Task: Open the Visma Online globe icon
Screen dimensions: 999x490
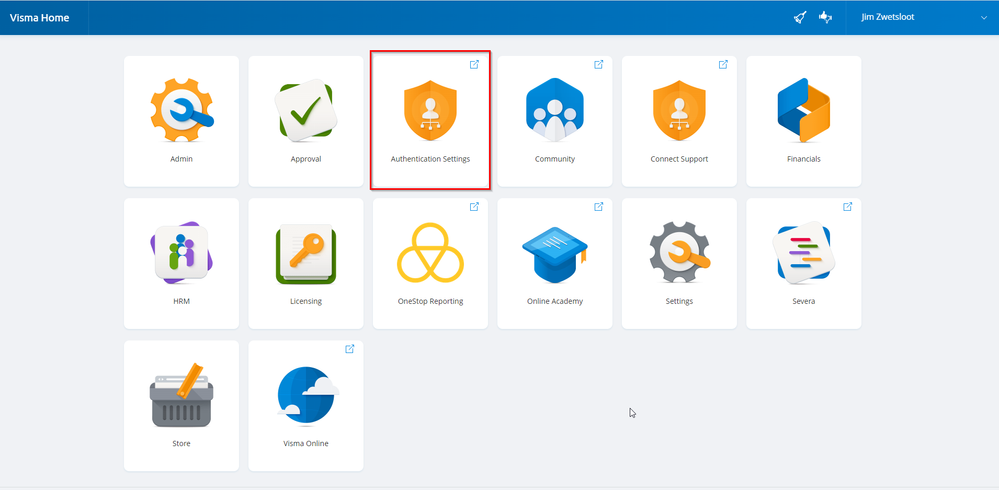Action: (x=307, y=395)
